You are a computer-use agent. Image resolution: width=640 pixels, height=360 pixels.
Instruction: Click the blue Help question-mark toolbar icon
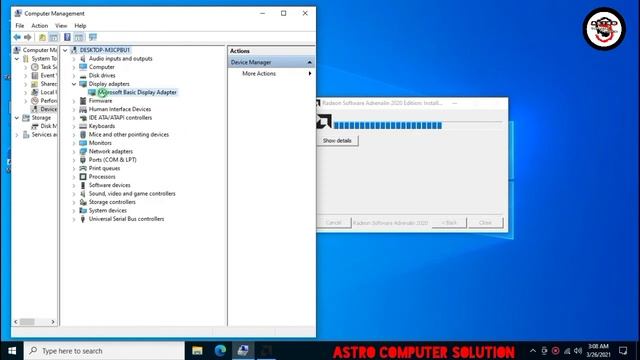(x=67, y=37)
